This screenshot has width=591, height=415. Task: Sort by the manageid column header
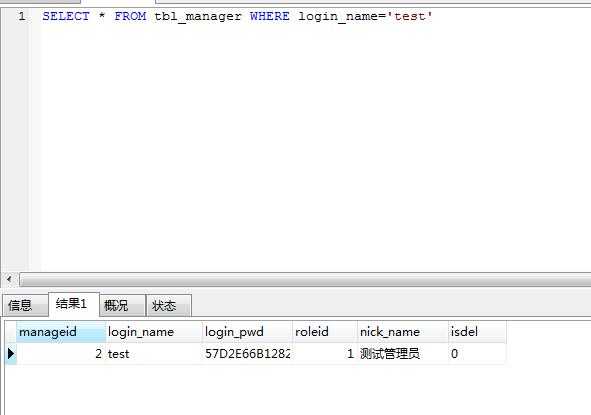(x=61, y=332)
